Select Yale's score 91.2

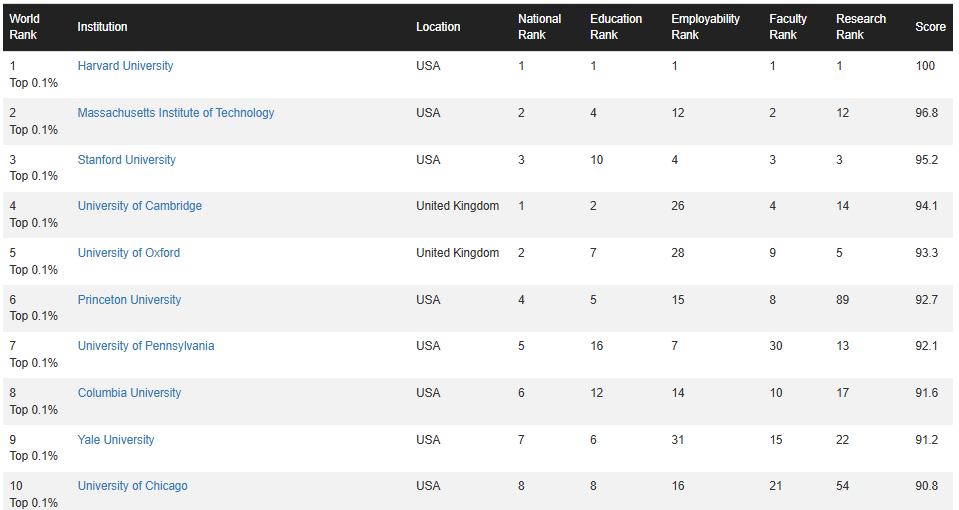[927, 440]
